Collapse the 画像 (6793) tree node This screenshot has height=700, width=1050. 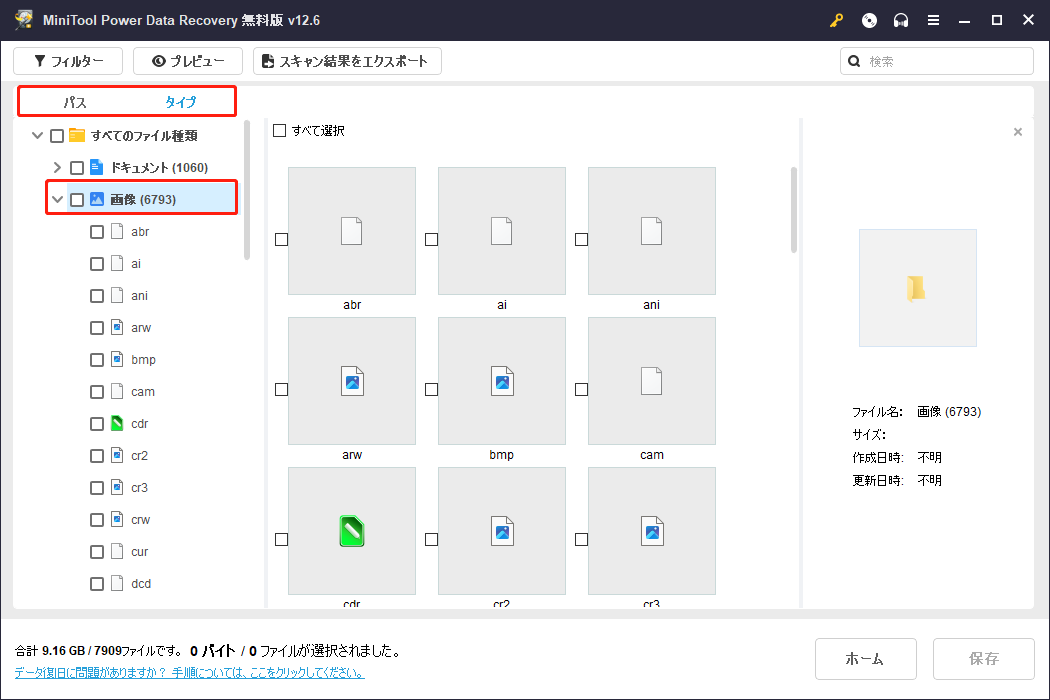coord(57,198)
